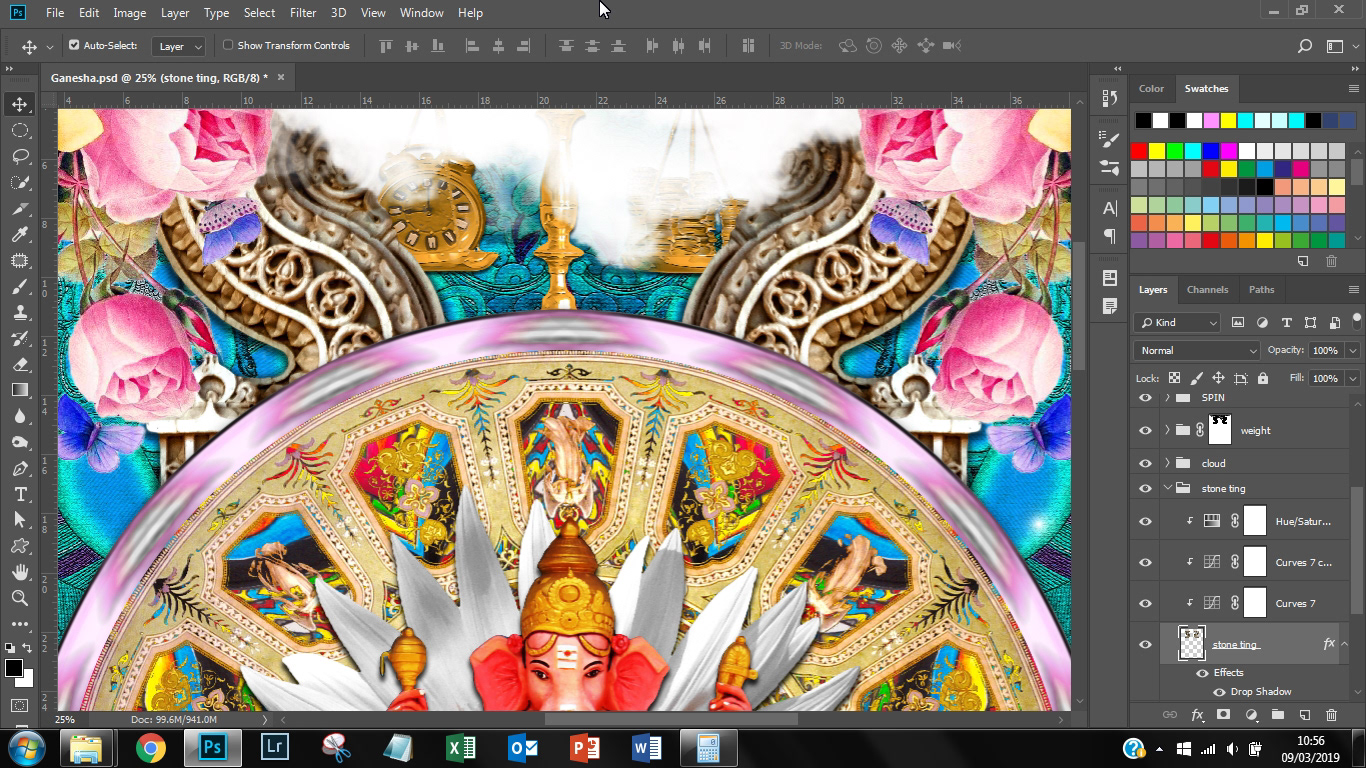Viewport: 1366px width, 768px height.
Task: Hide the cloud group
Action: coord(1145,463)
